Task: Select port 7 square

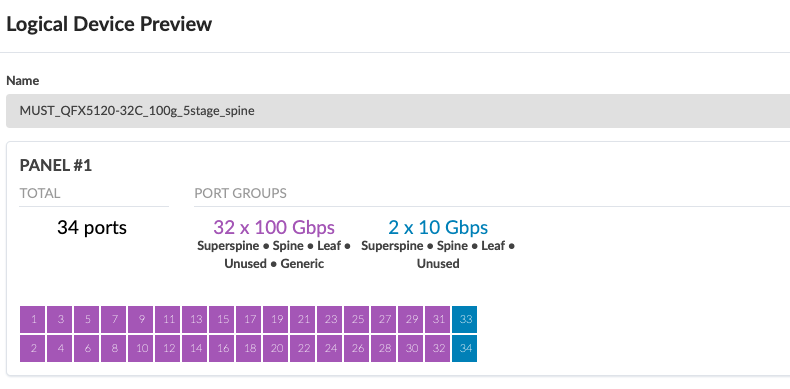Action: click(114, 319)
